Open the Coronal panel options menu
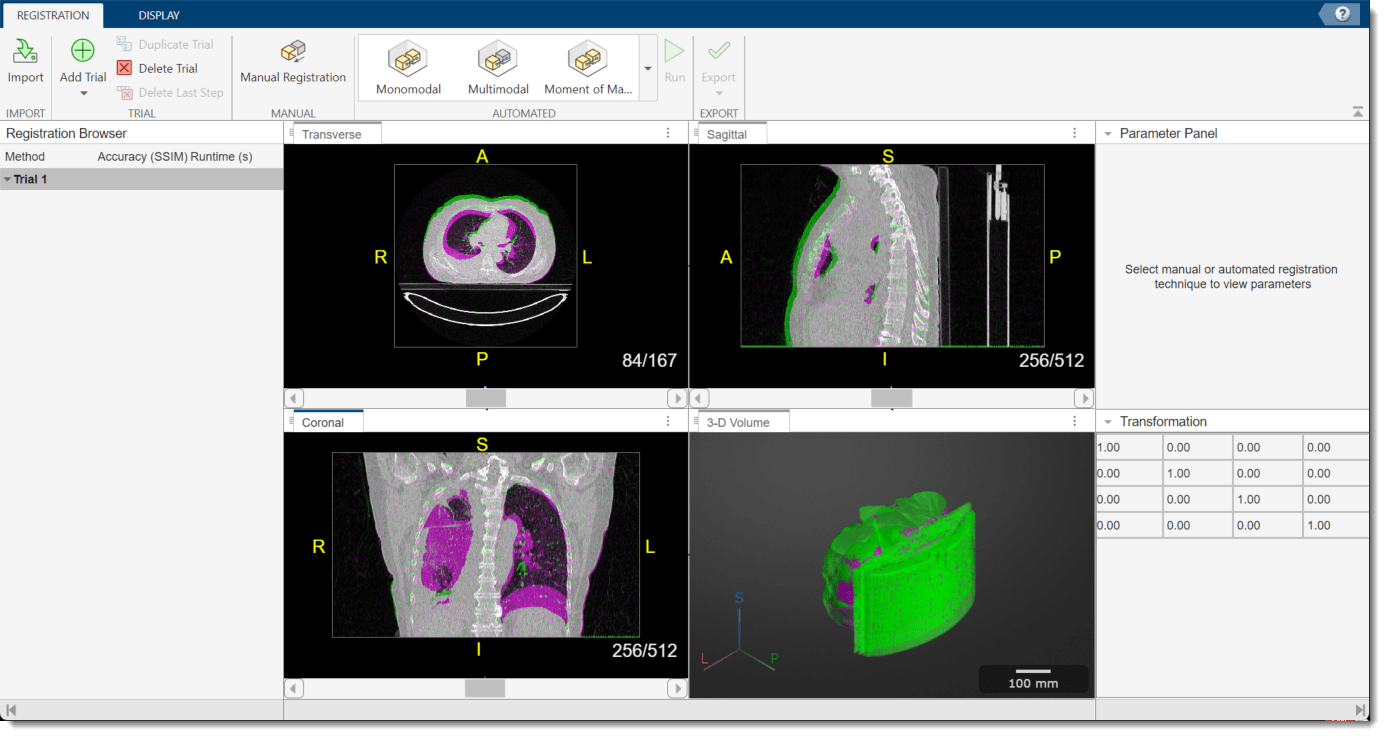This screenshot has width=1385, height=736. click(x=669, y=421)
